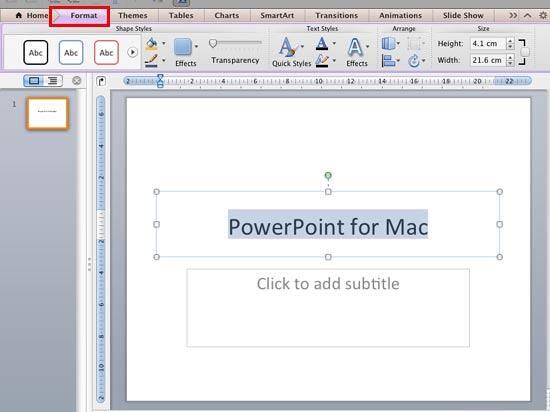Click the Align objects icon
Viewport: 550px width, 412px height.
click(x=388, y=61)
